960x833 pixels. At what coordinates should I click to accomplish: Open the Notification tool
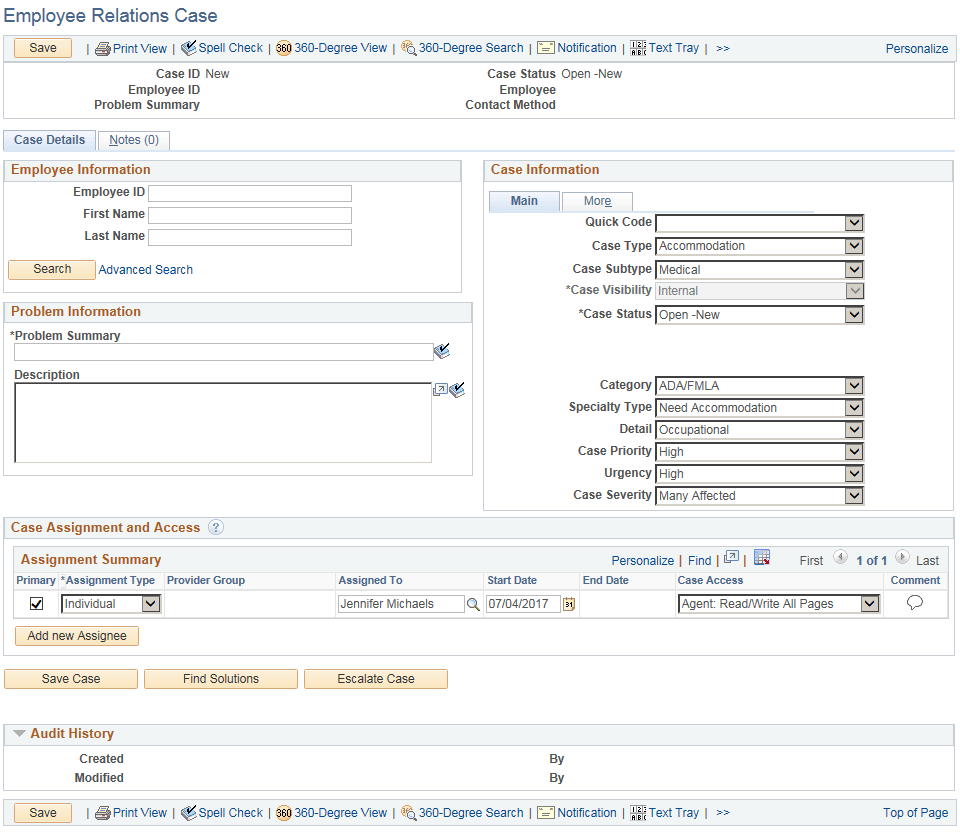[584, 47]
